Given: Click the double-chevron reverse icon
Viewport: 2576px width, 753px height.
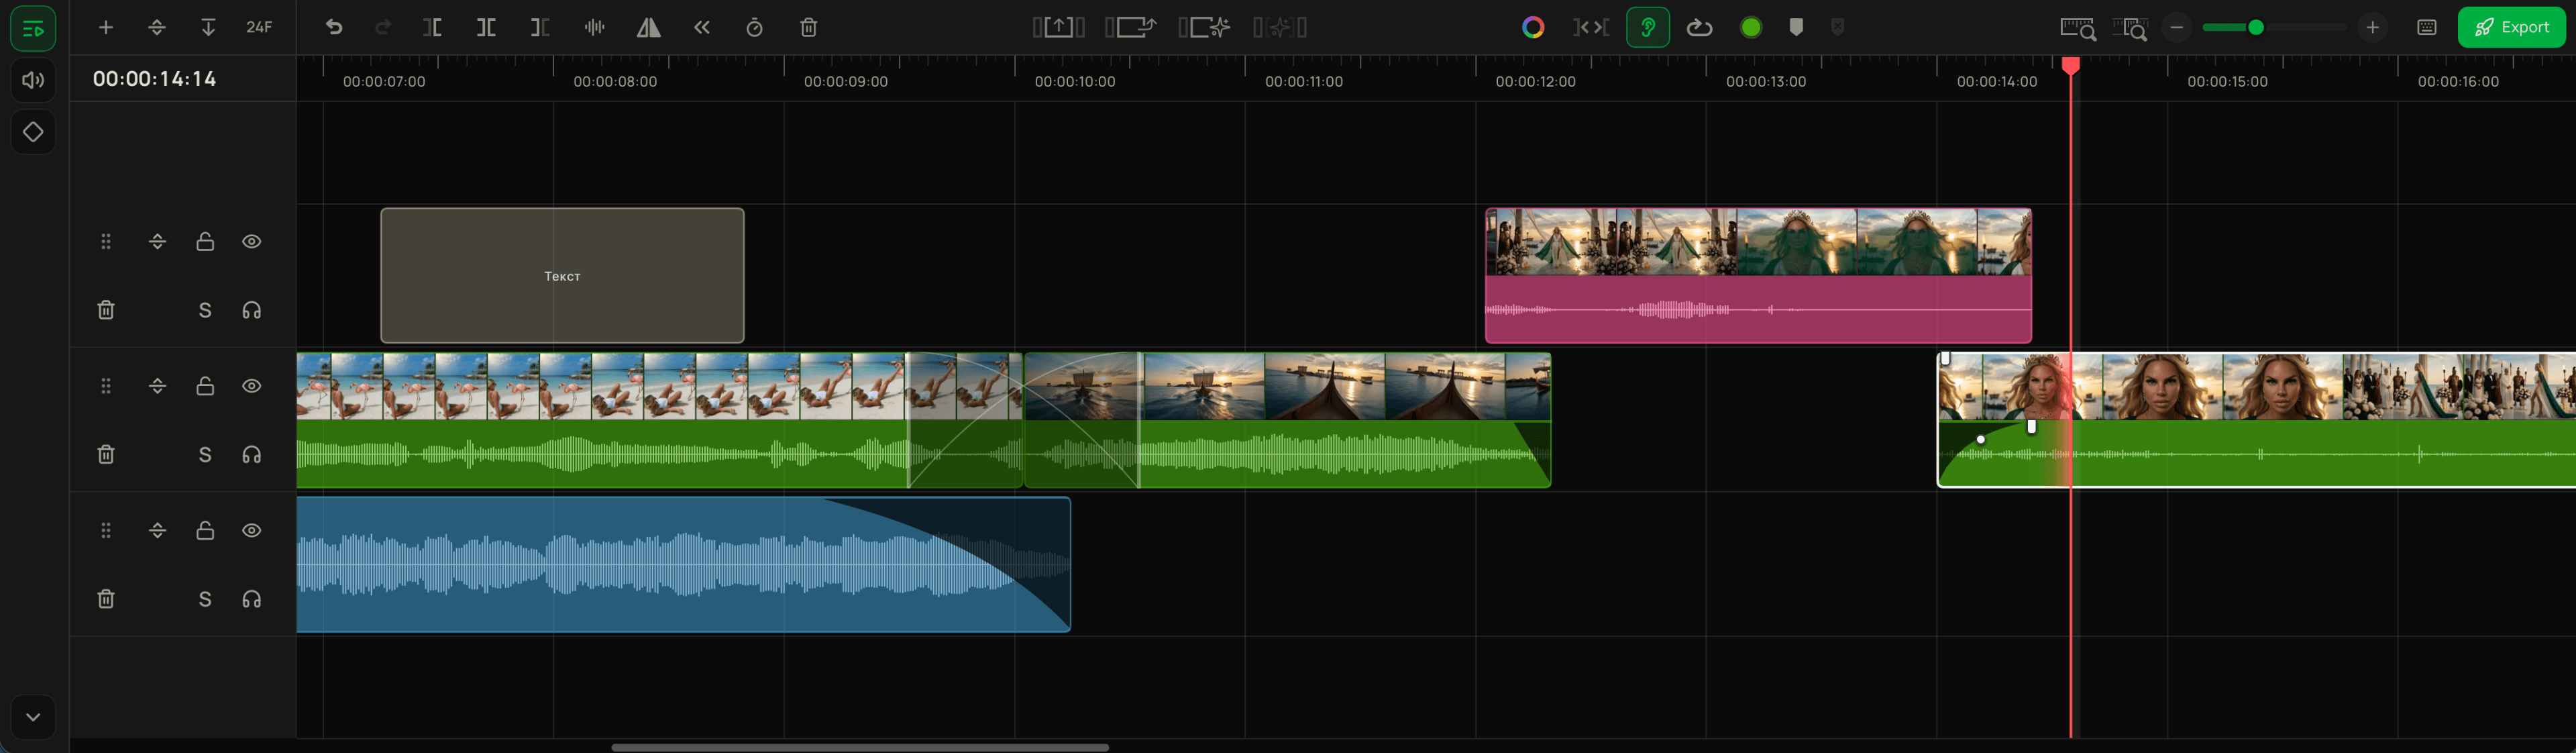Looking at the screenshot, I should [x=702, y=28].
